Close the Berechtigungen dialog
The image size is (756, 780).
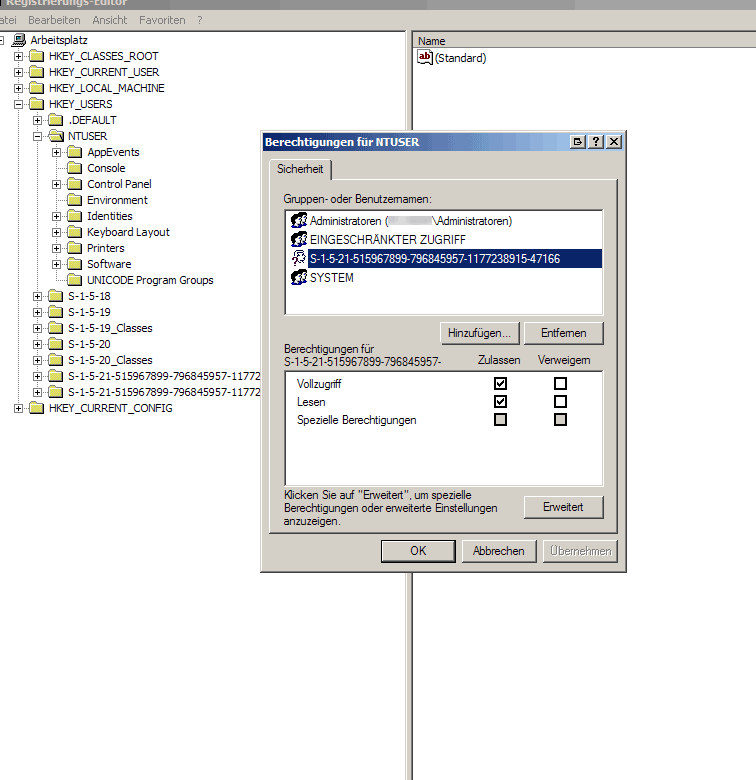point(614,142)
